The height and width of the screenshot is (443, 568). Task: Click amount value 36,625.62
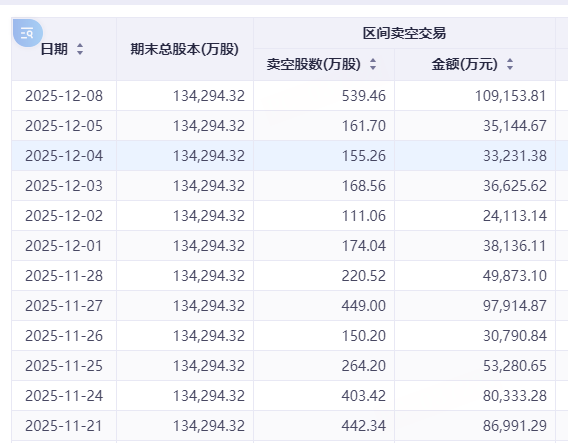point(515,186)
